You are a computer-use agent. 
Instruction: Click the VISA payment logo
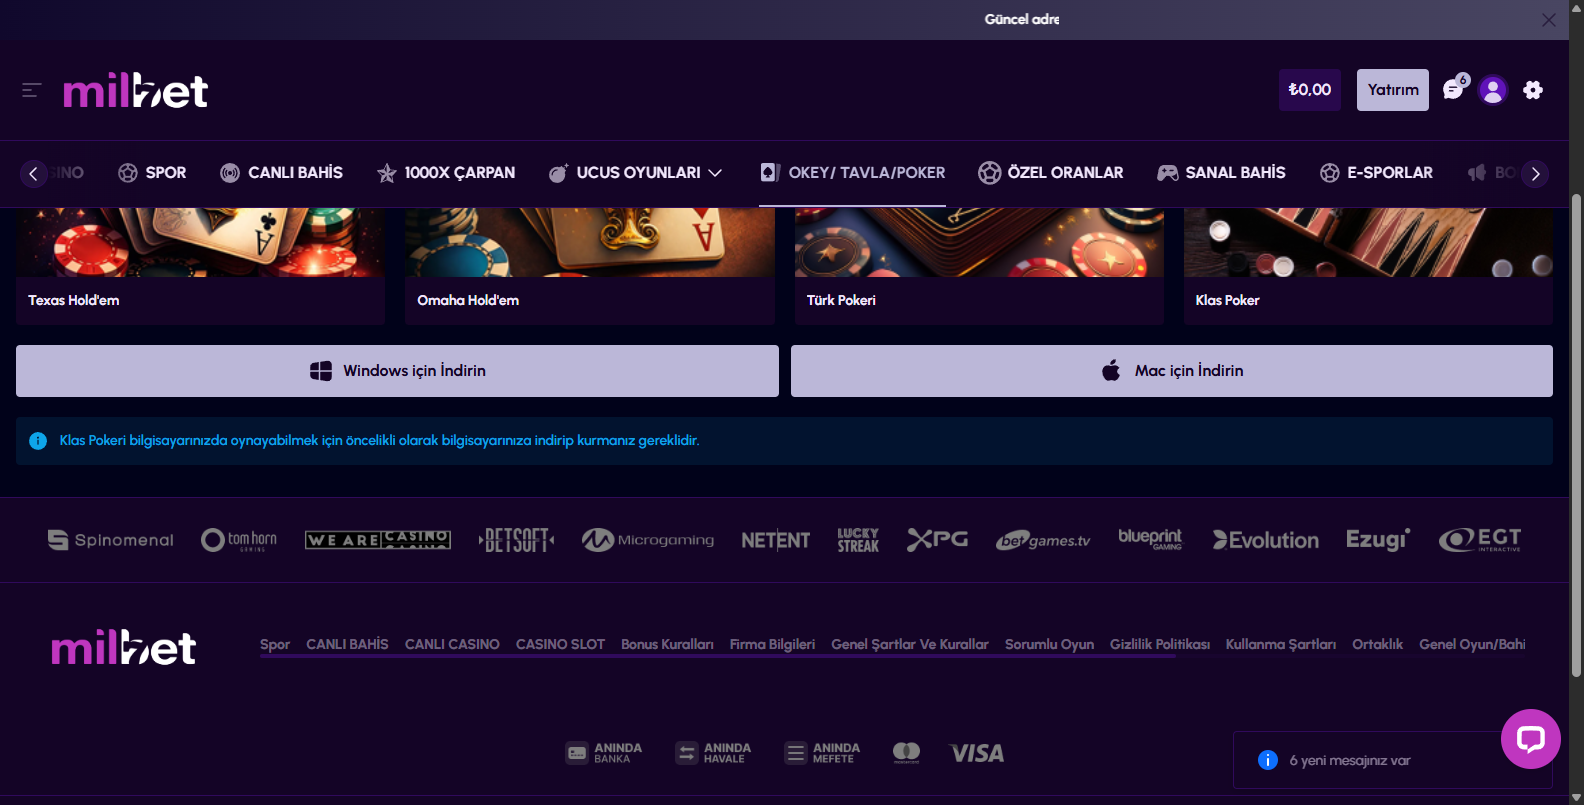pos(977,753)
